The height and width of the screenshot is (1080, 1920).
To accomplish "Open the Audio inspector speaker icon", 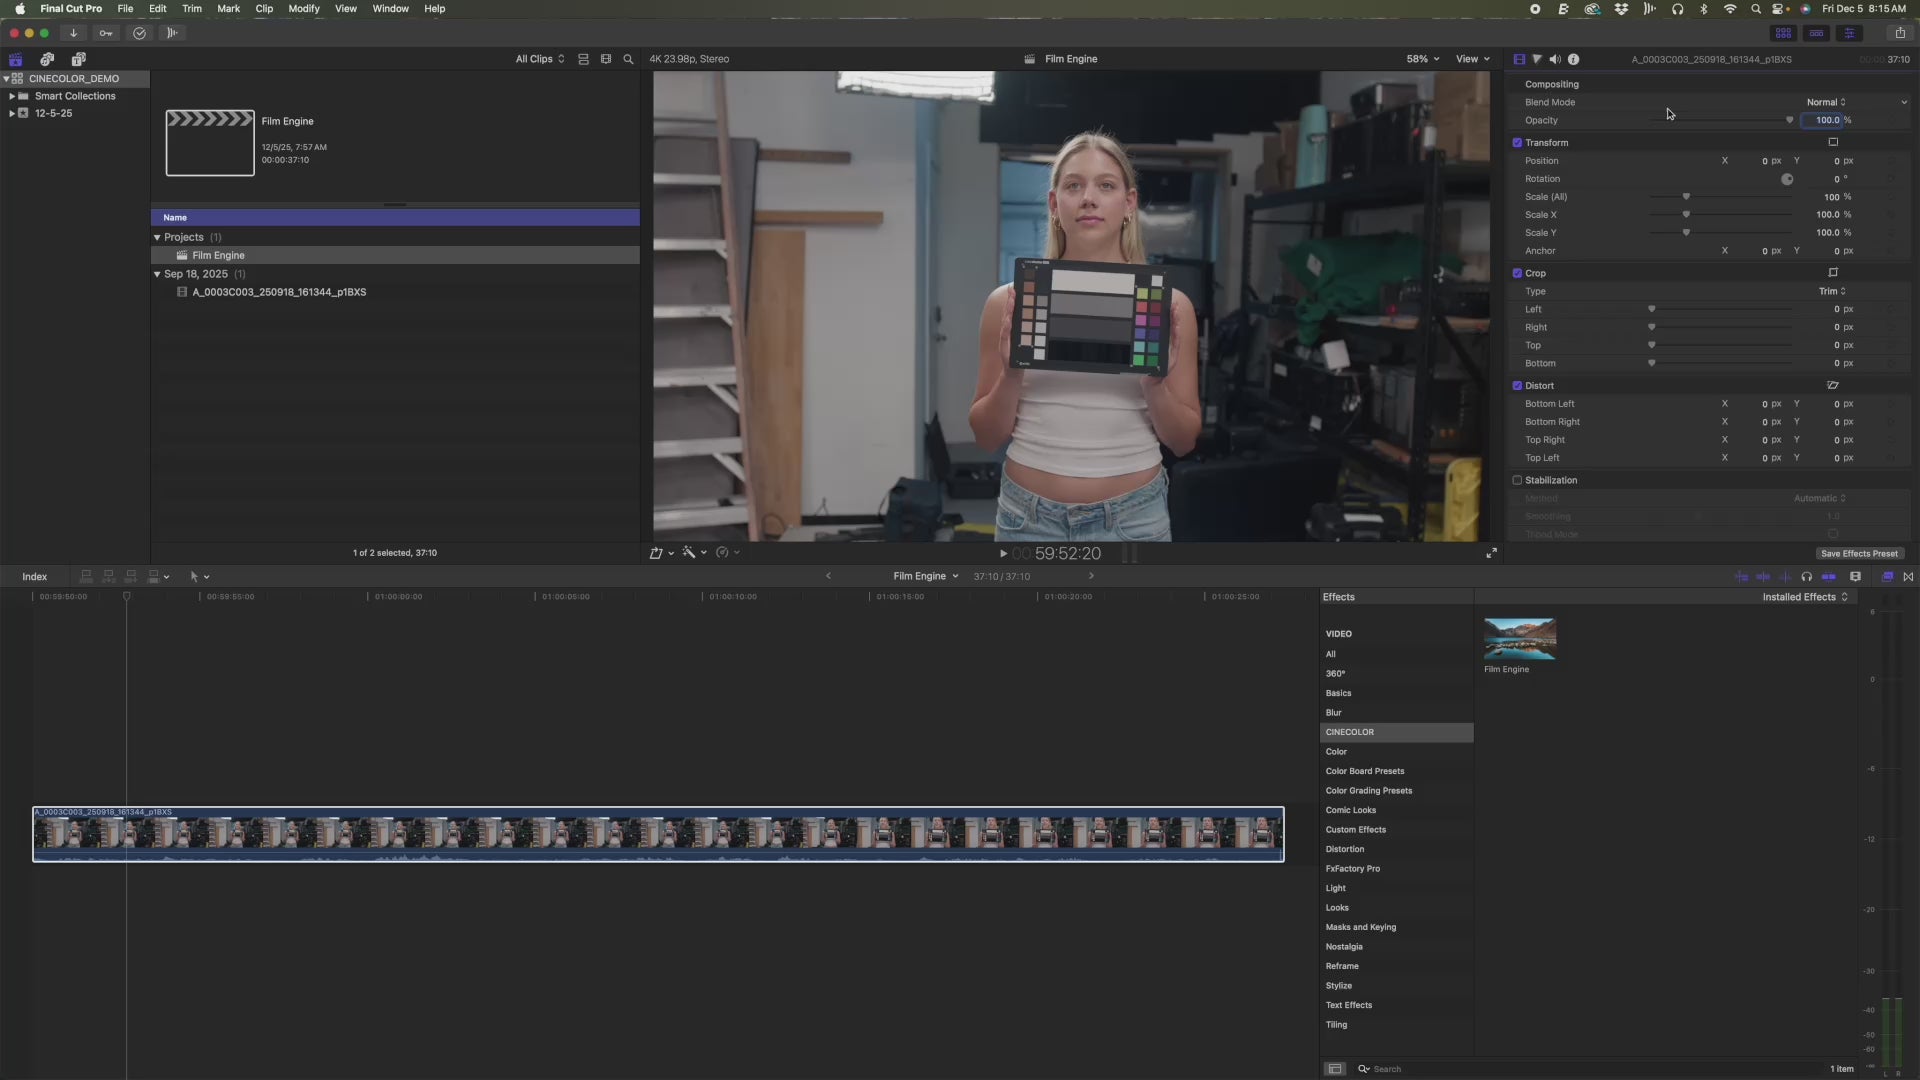I will click(1555, 59).
